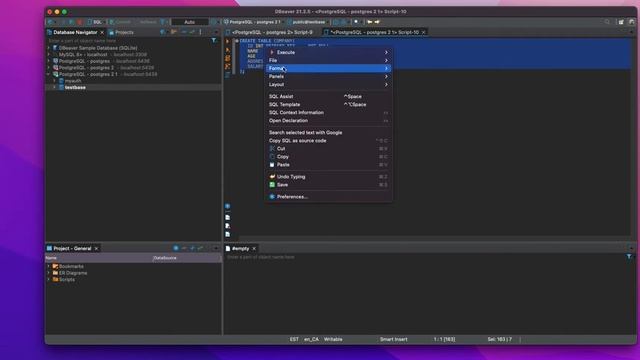Expand the Scripts folder
Screen dimensions: 640x360
coord(49,280)
